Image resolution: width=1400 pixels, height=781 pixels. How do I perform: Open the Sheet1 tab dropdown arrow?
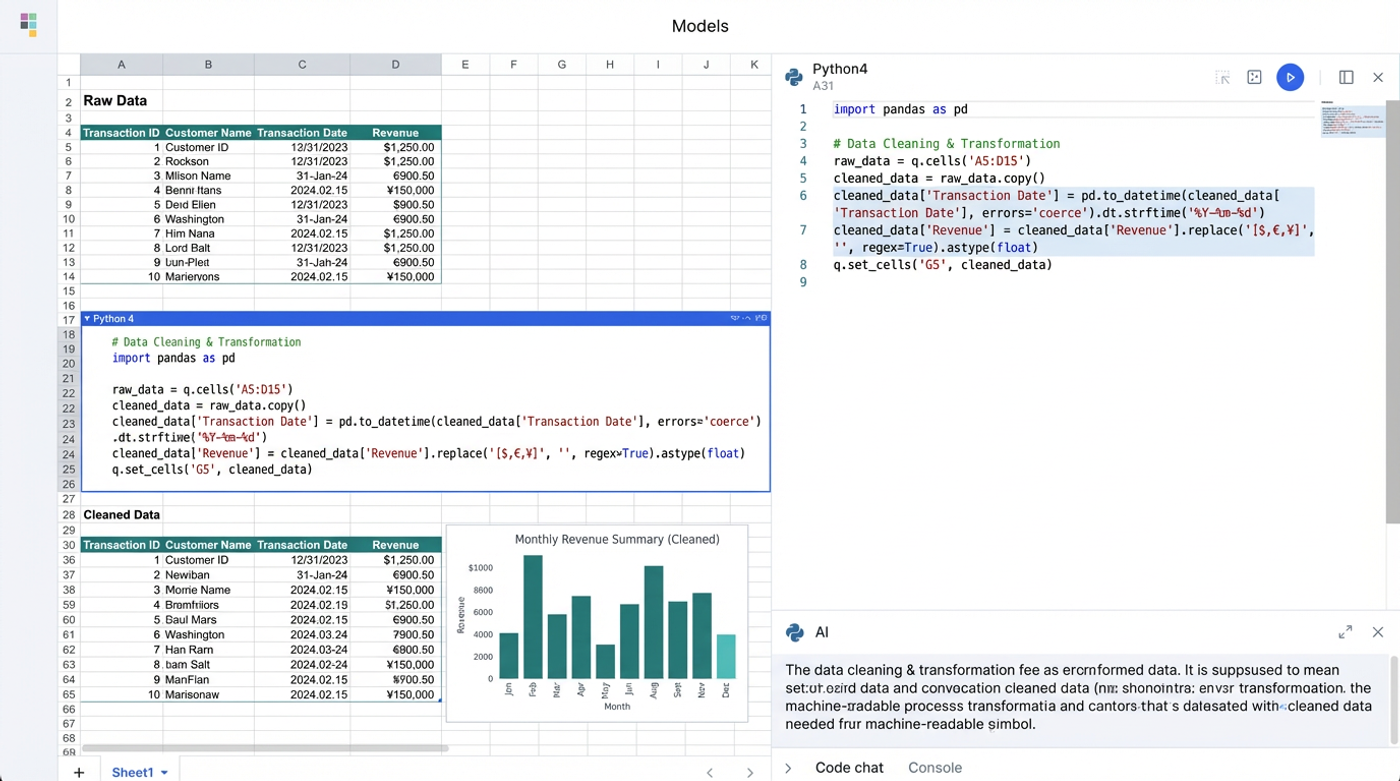coord(164,773)
